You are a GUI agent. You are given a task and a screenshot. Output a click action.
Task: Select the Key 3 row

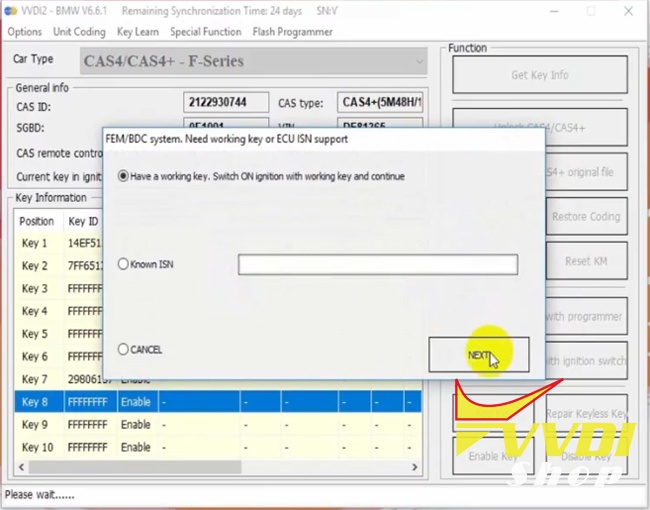58,289
